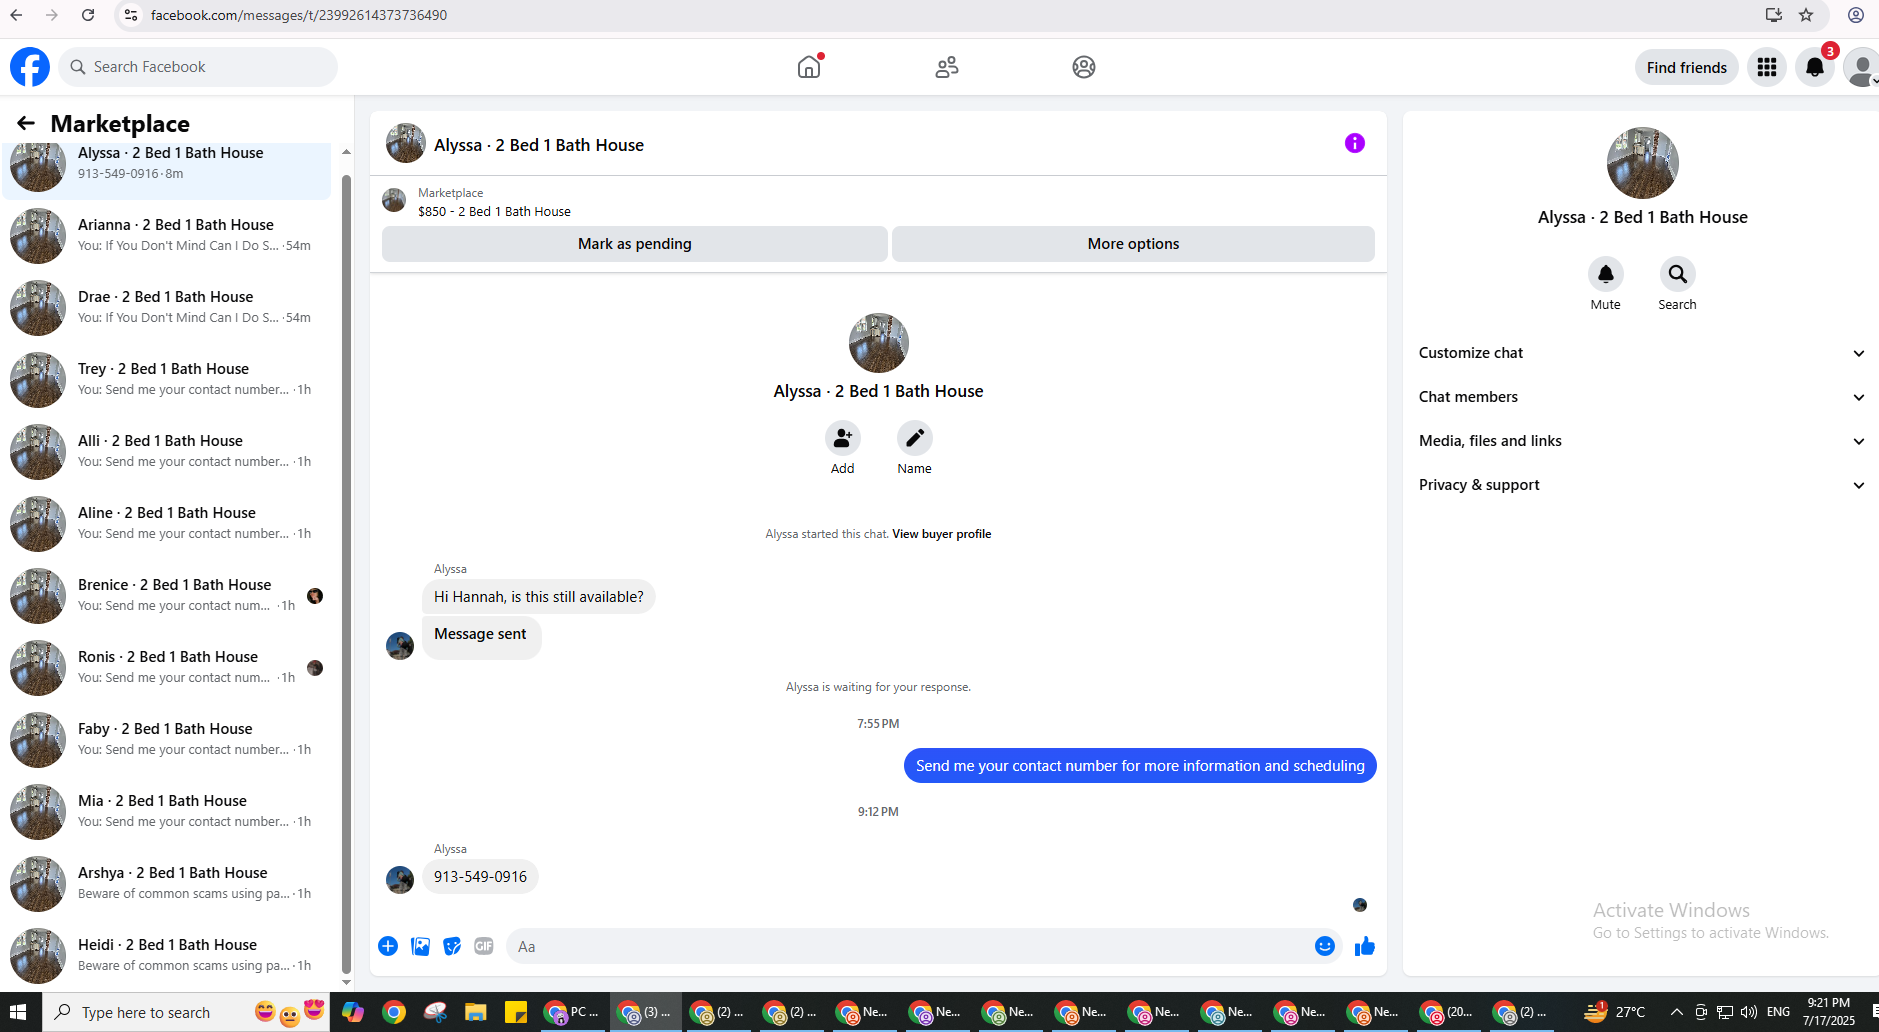Show hidden system tray icons
1879x1032 pixels.
point(1676,1012)
